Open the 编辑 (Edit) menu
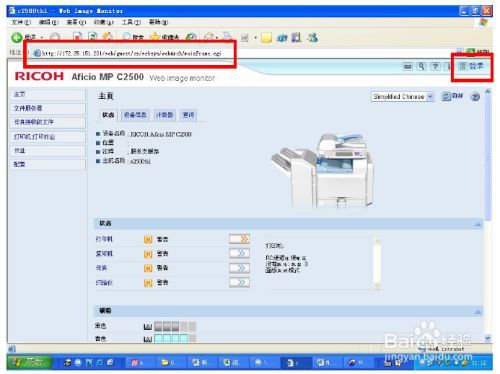 (49, 22)
